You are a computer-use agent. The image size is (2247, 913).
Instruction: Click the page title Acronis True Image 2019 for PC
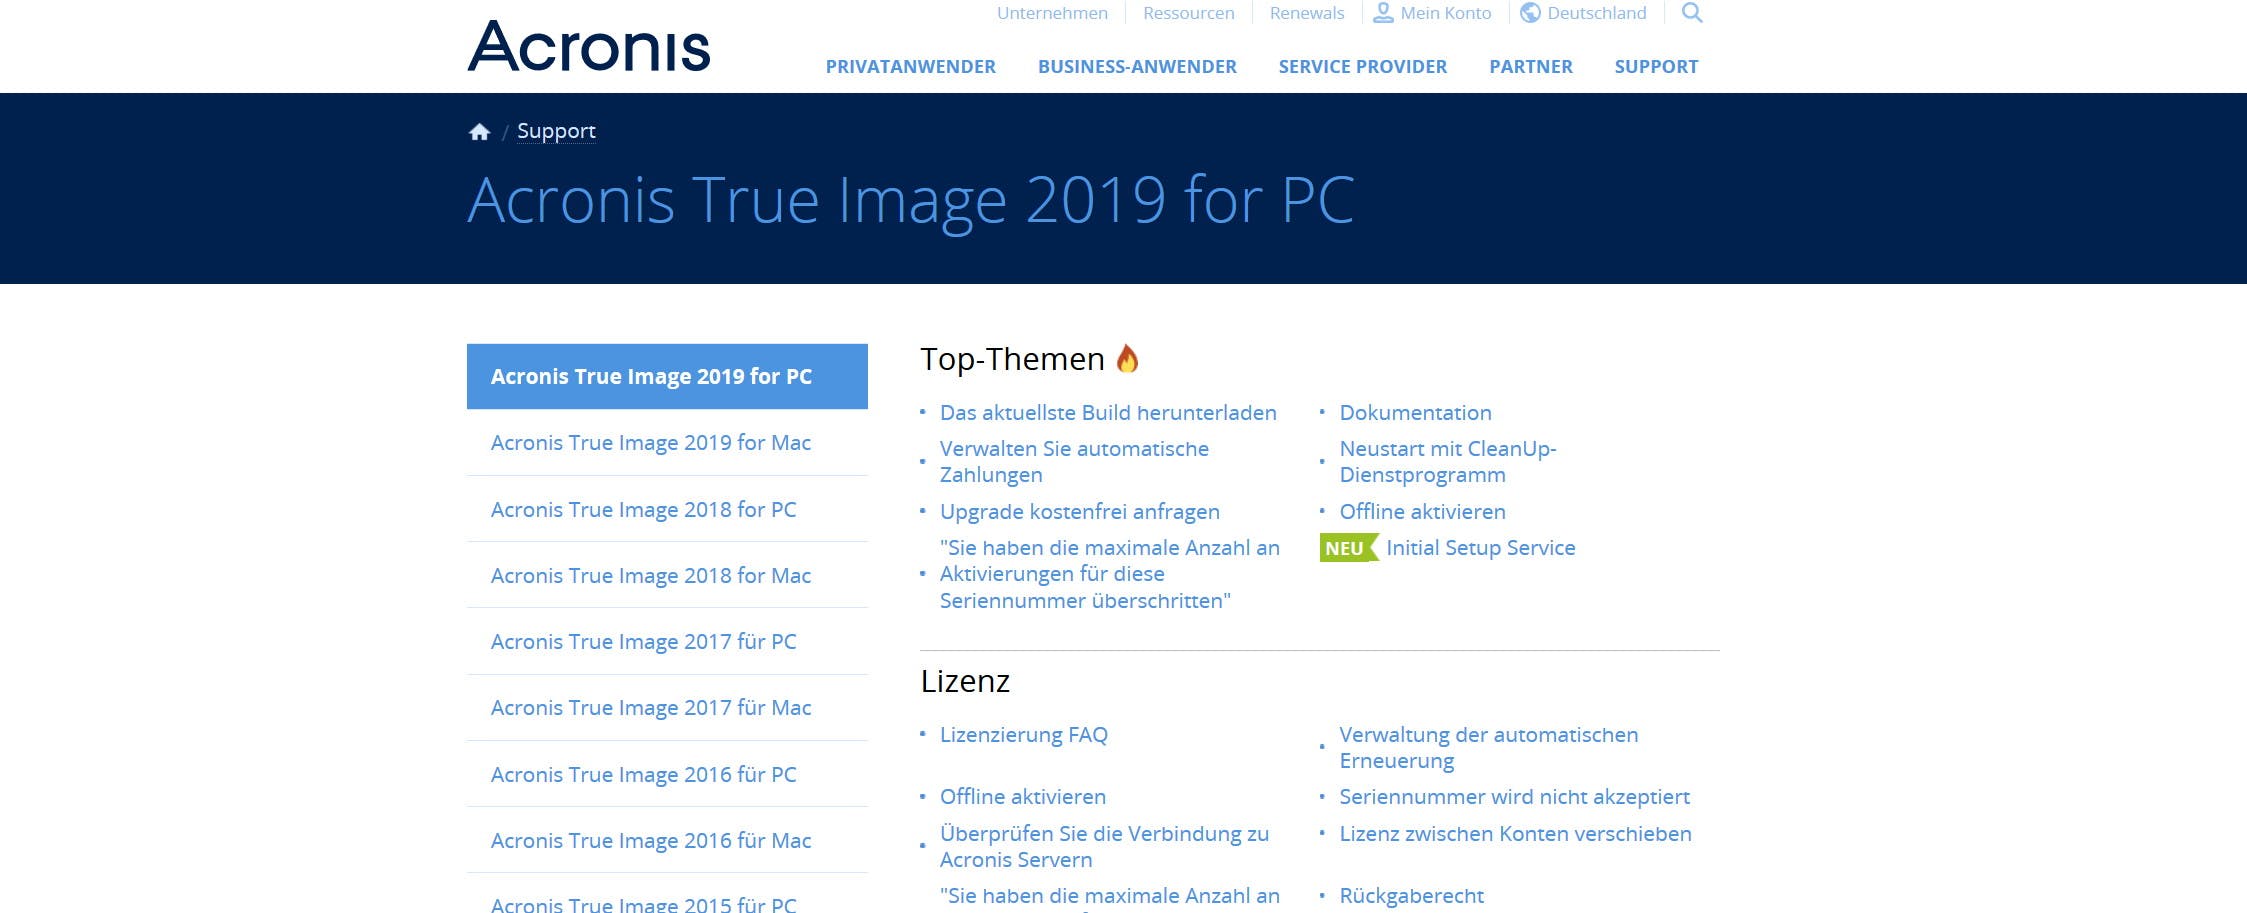coord(911,200)
